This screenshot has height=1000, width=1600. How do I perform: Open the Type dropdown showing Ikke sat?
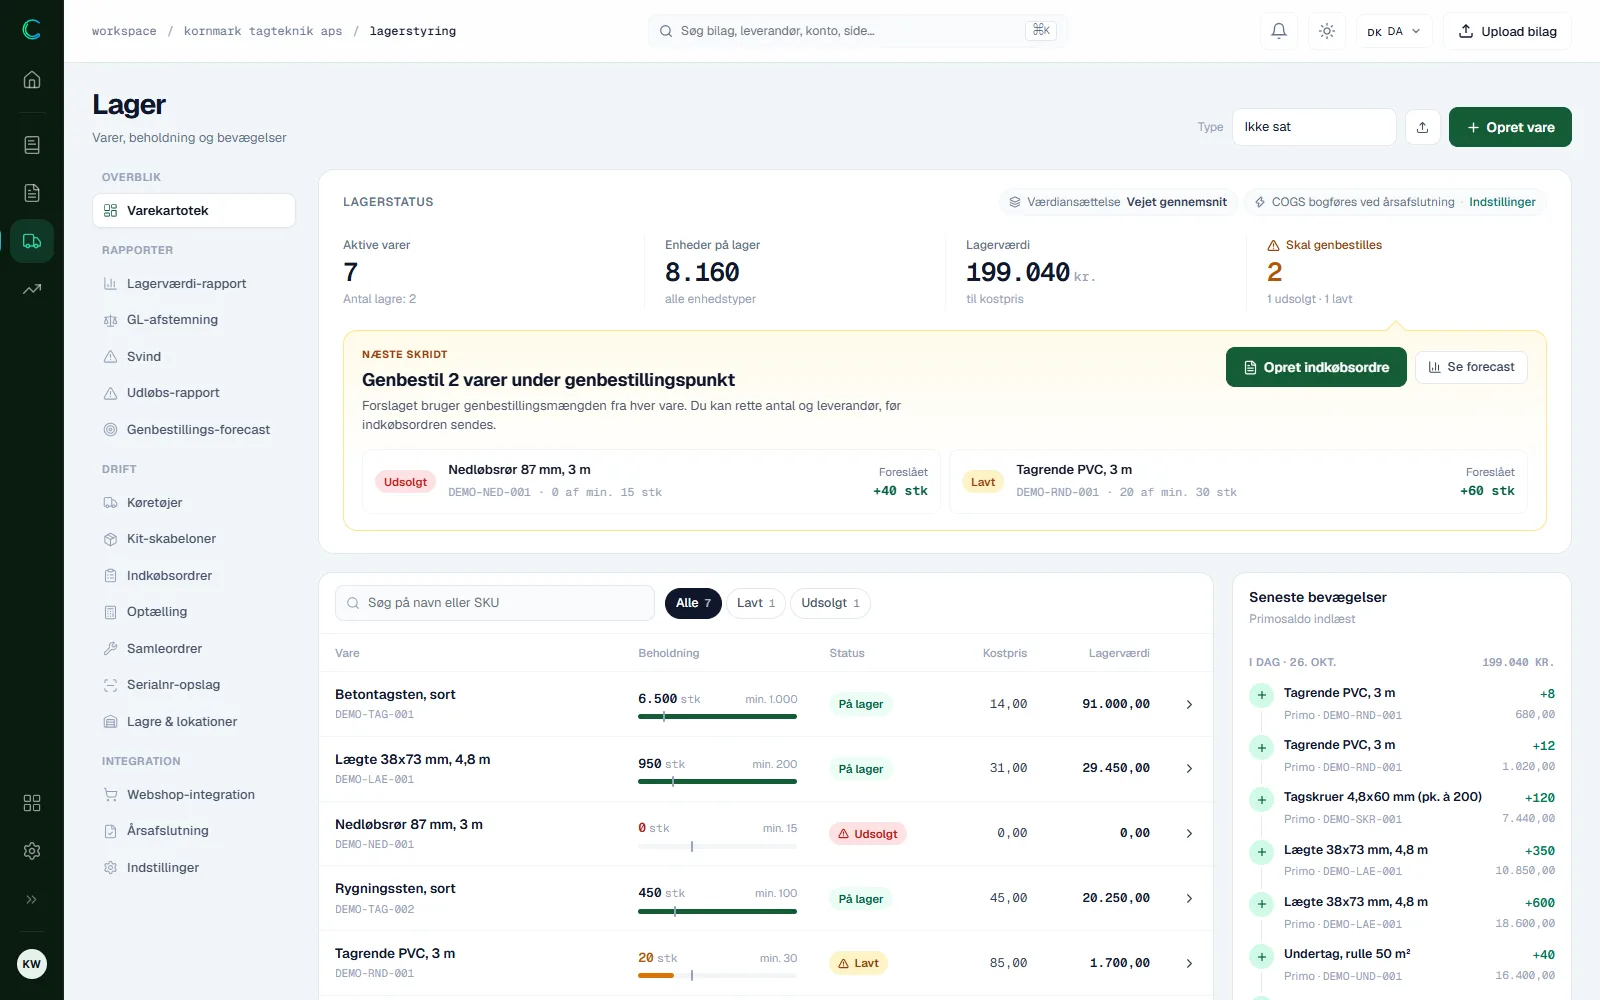(x=1314, y=127)
